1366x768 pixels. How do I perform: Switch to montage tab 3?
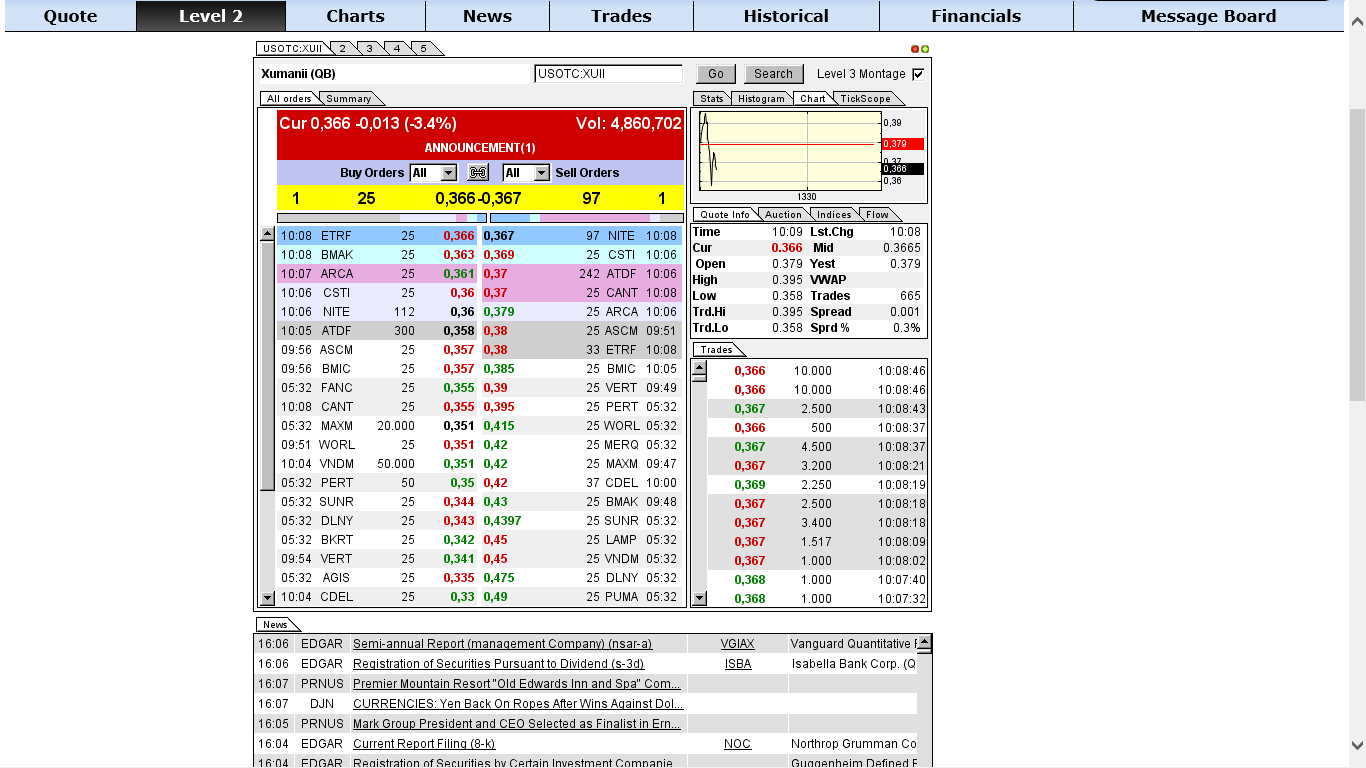(369, 49)
